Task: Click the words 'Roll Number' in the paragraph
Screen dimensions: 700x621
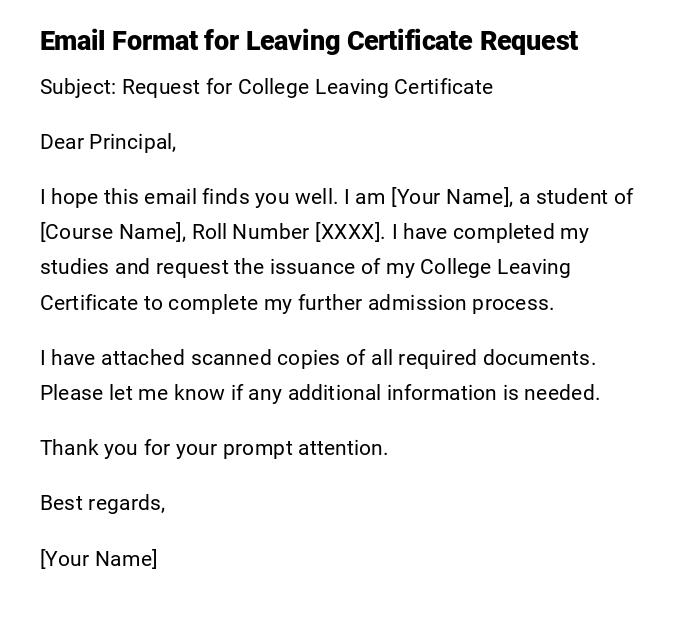Action: click(250, 232)
